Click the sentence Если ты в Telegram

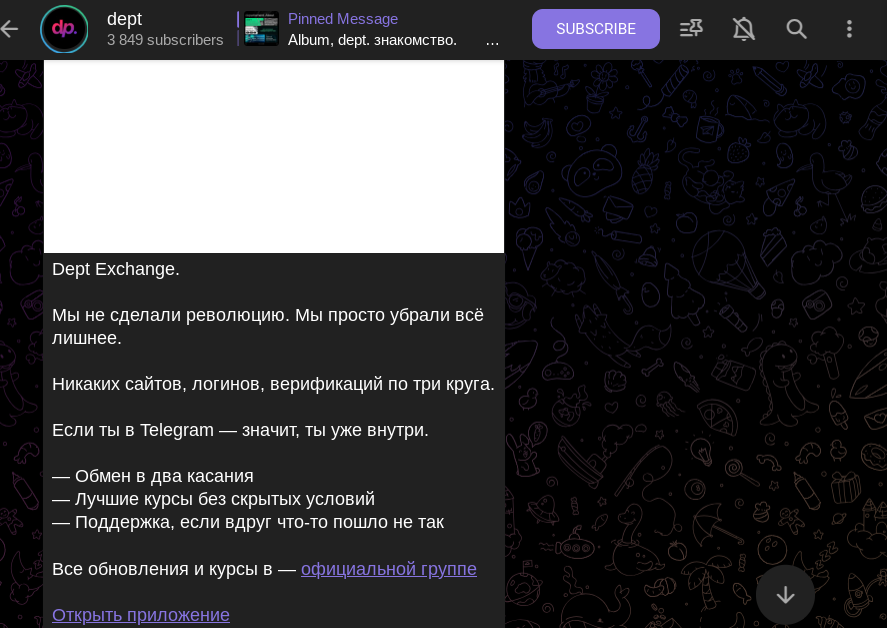point(240,430)
